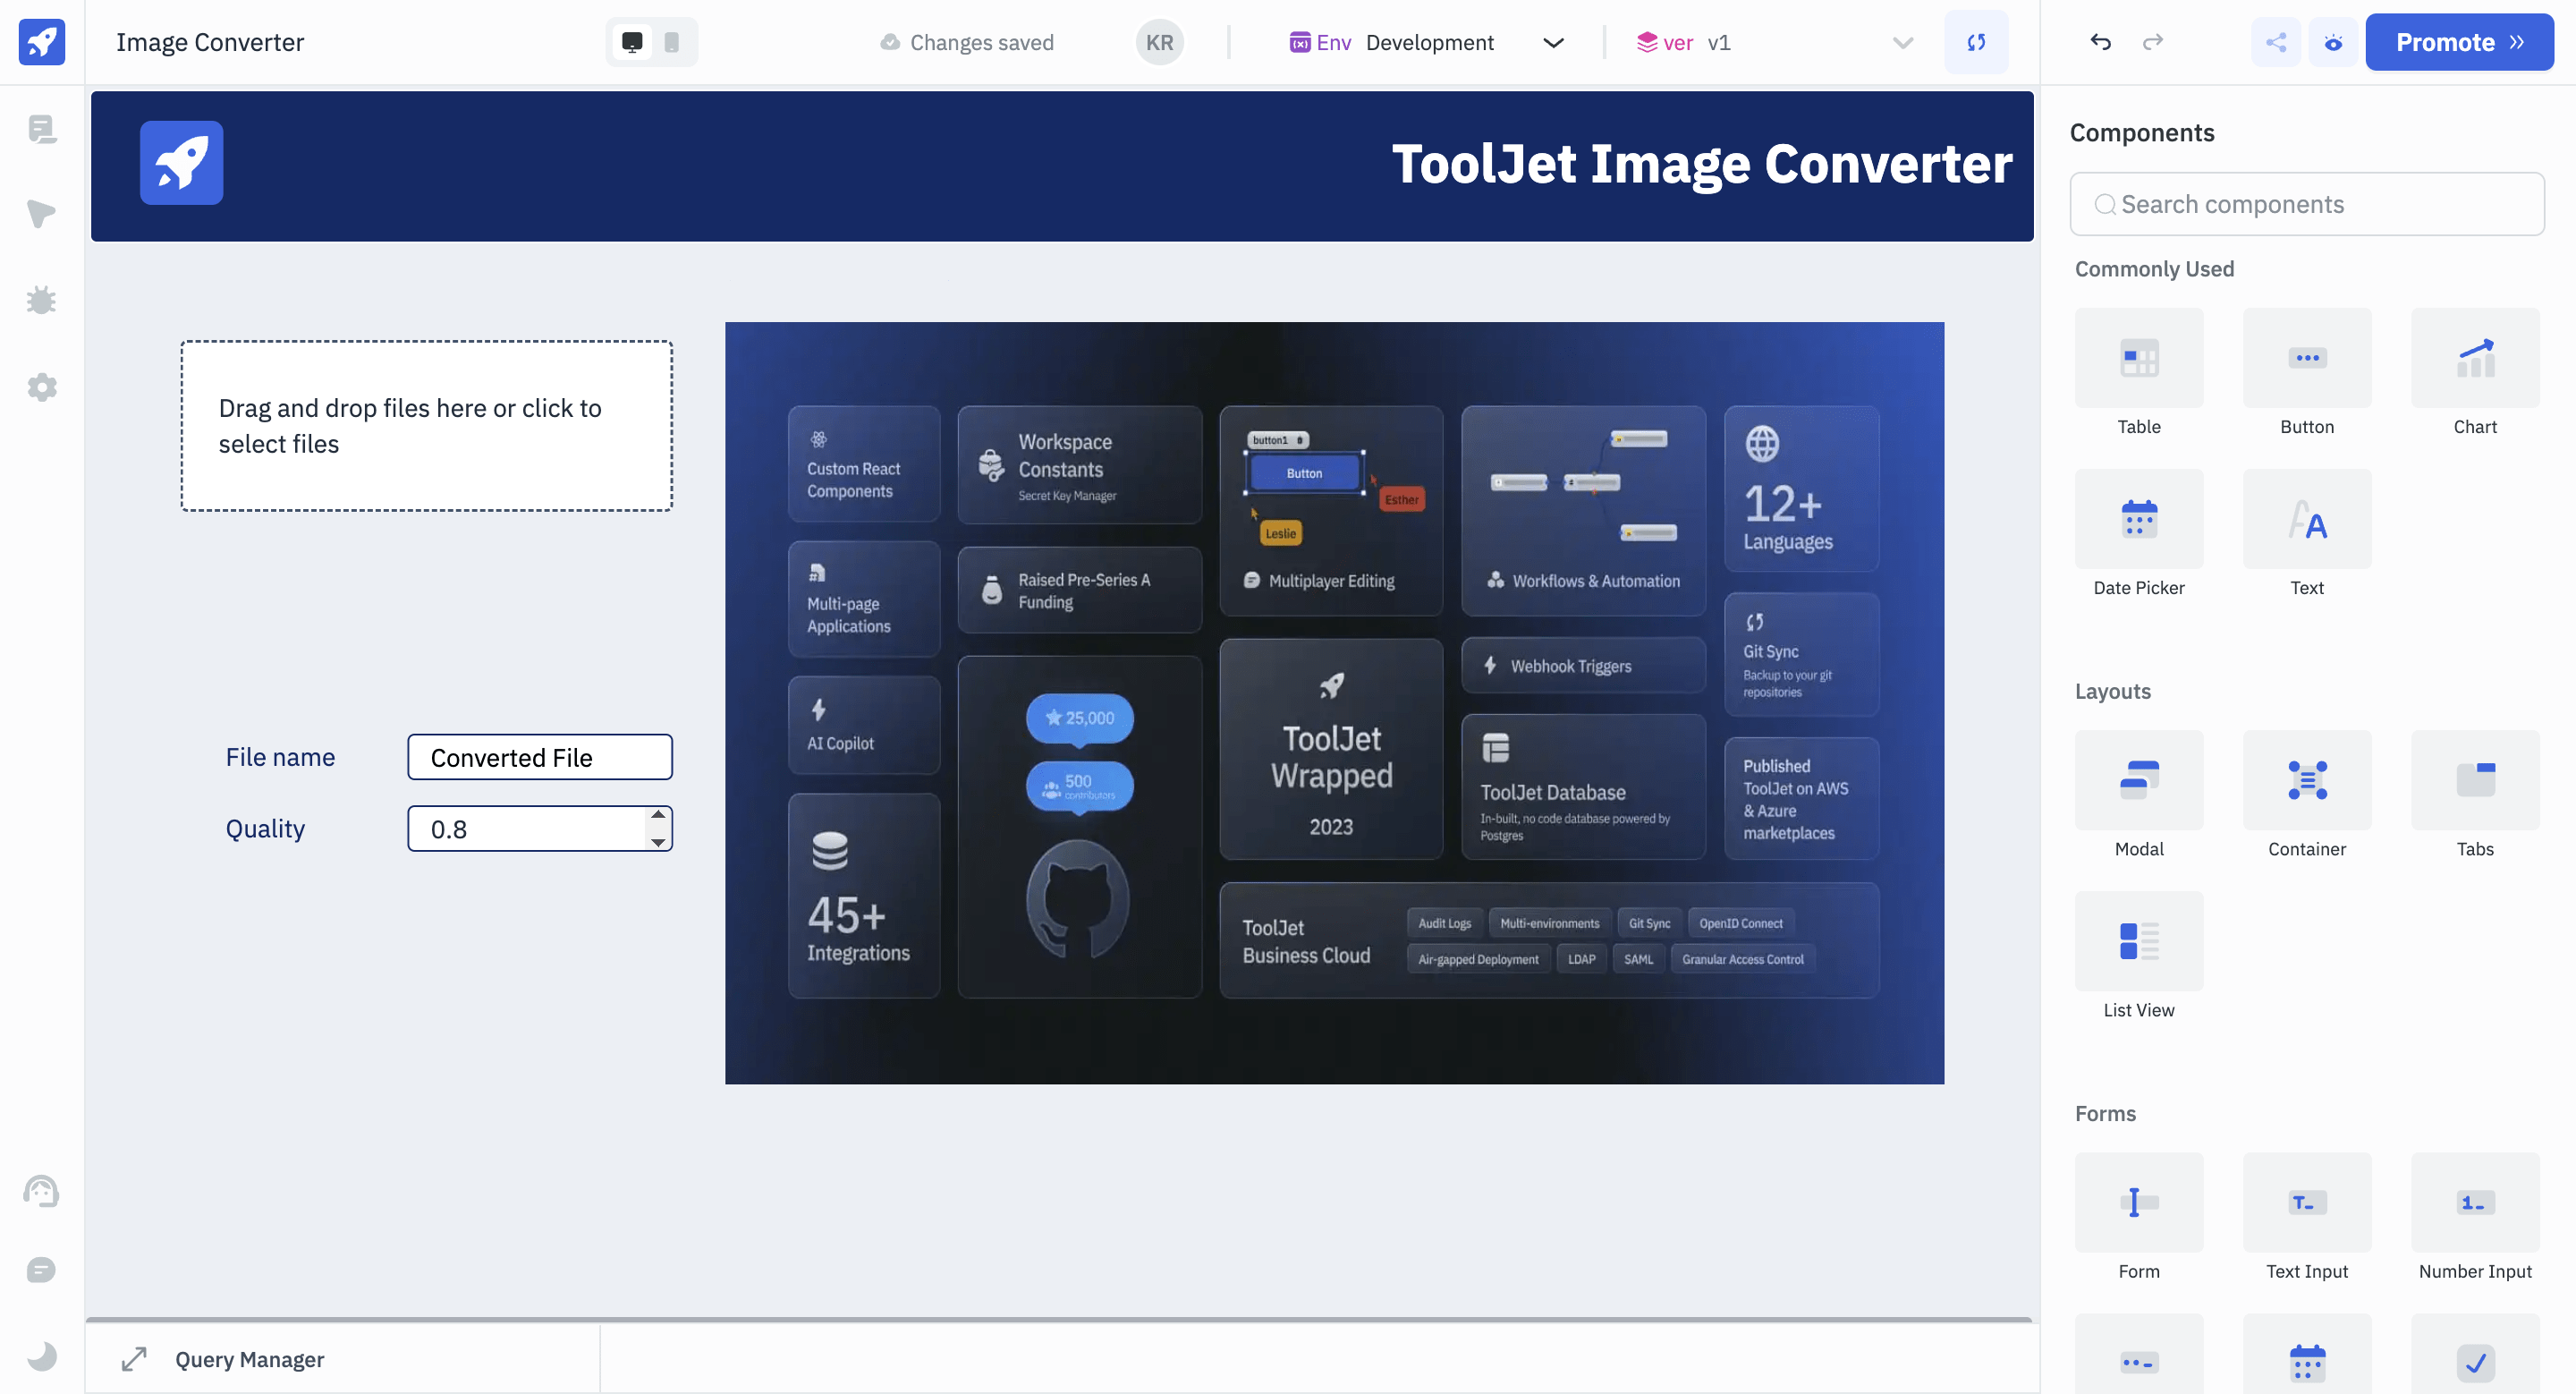Click the Promote button

2458,42
